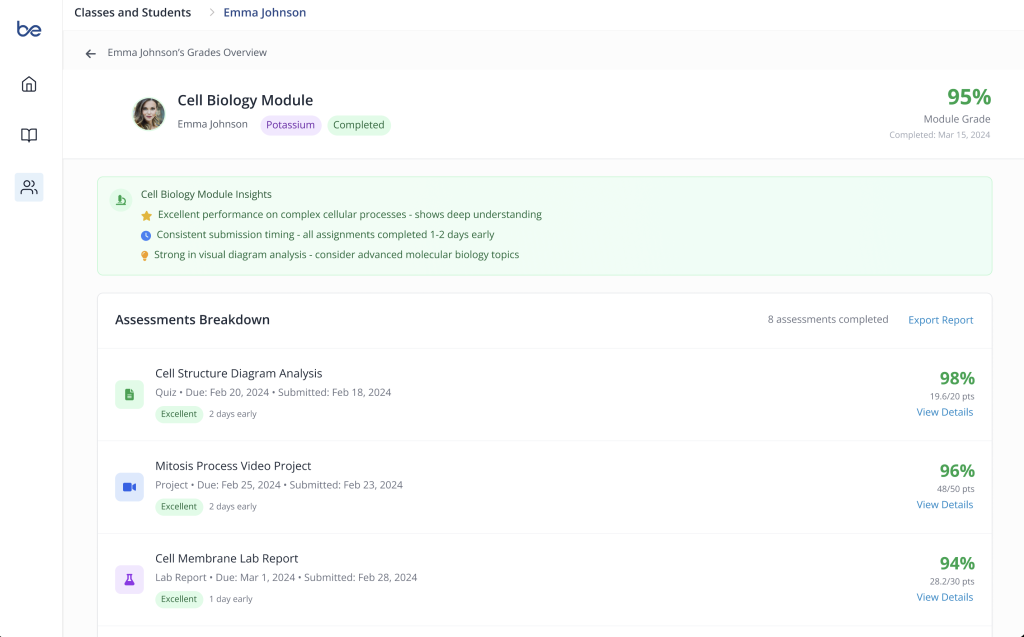Click Cell Structure Diagram Analysis title

tap(238, 374)
